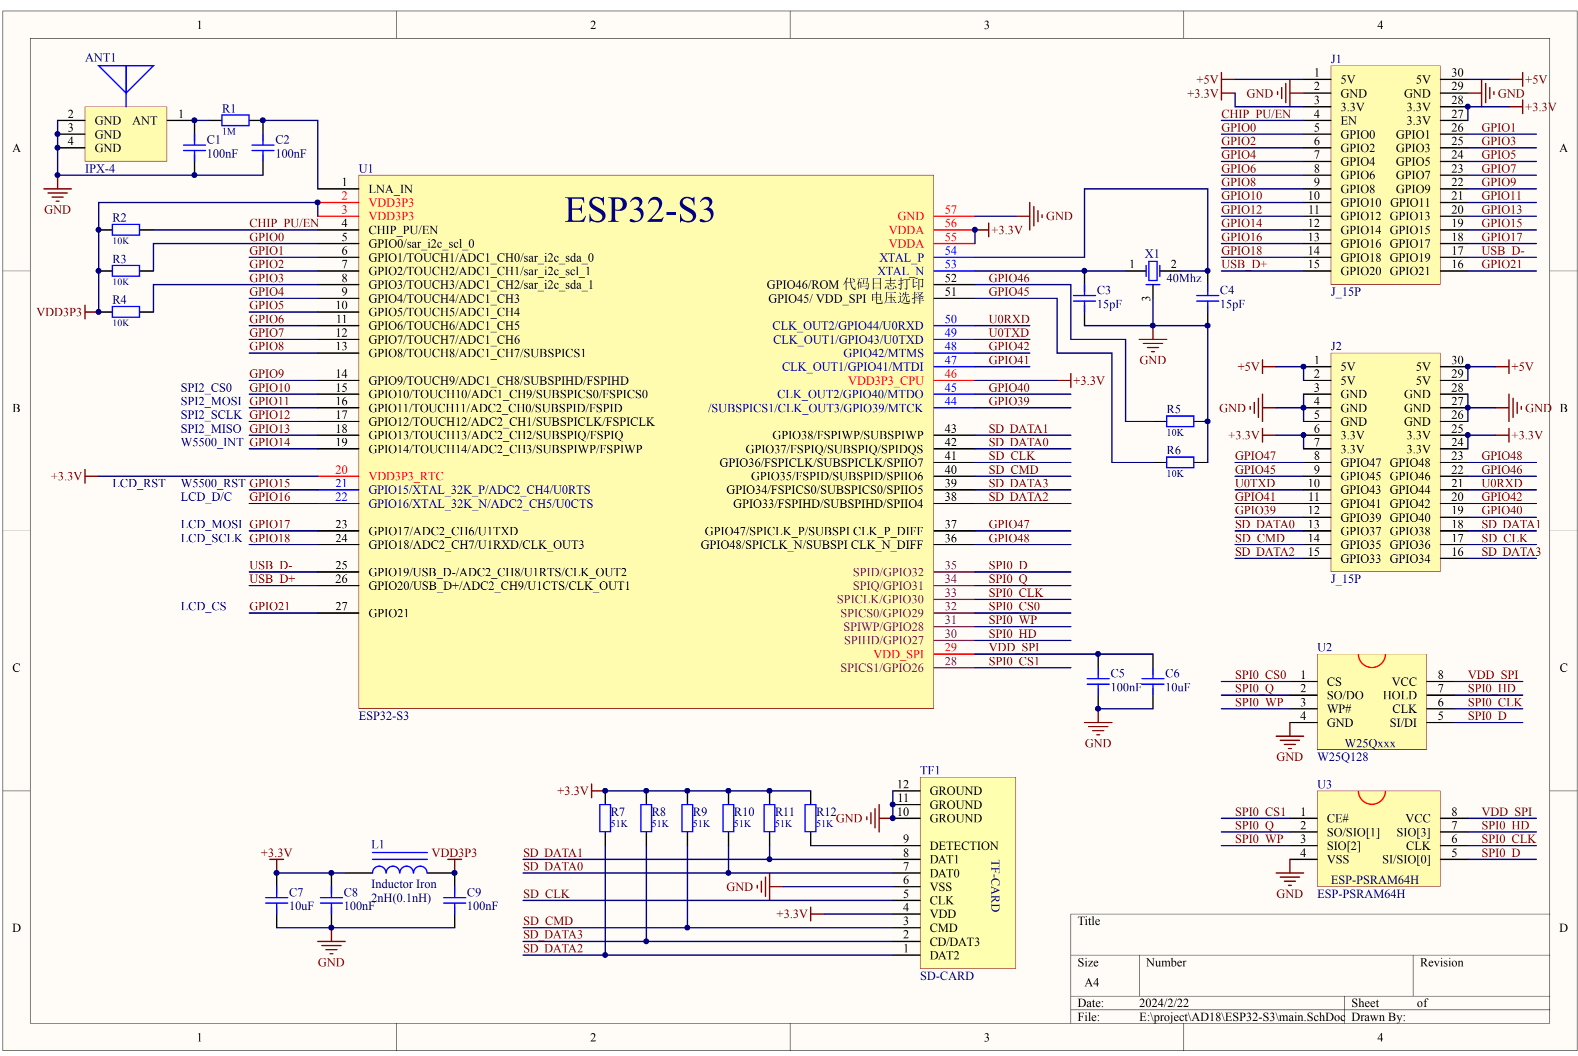Click the R1 1M resistor symbol
Viewport: 1578px width, 1056px height.
(235, 120)
